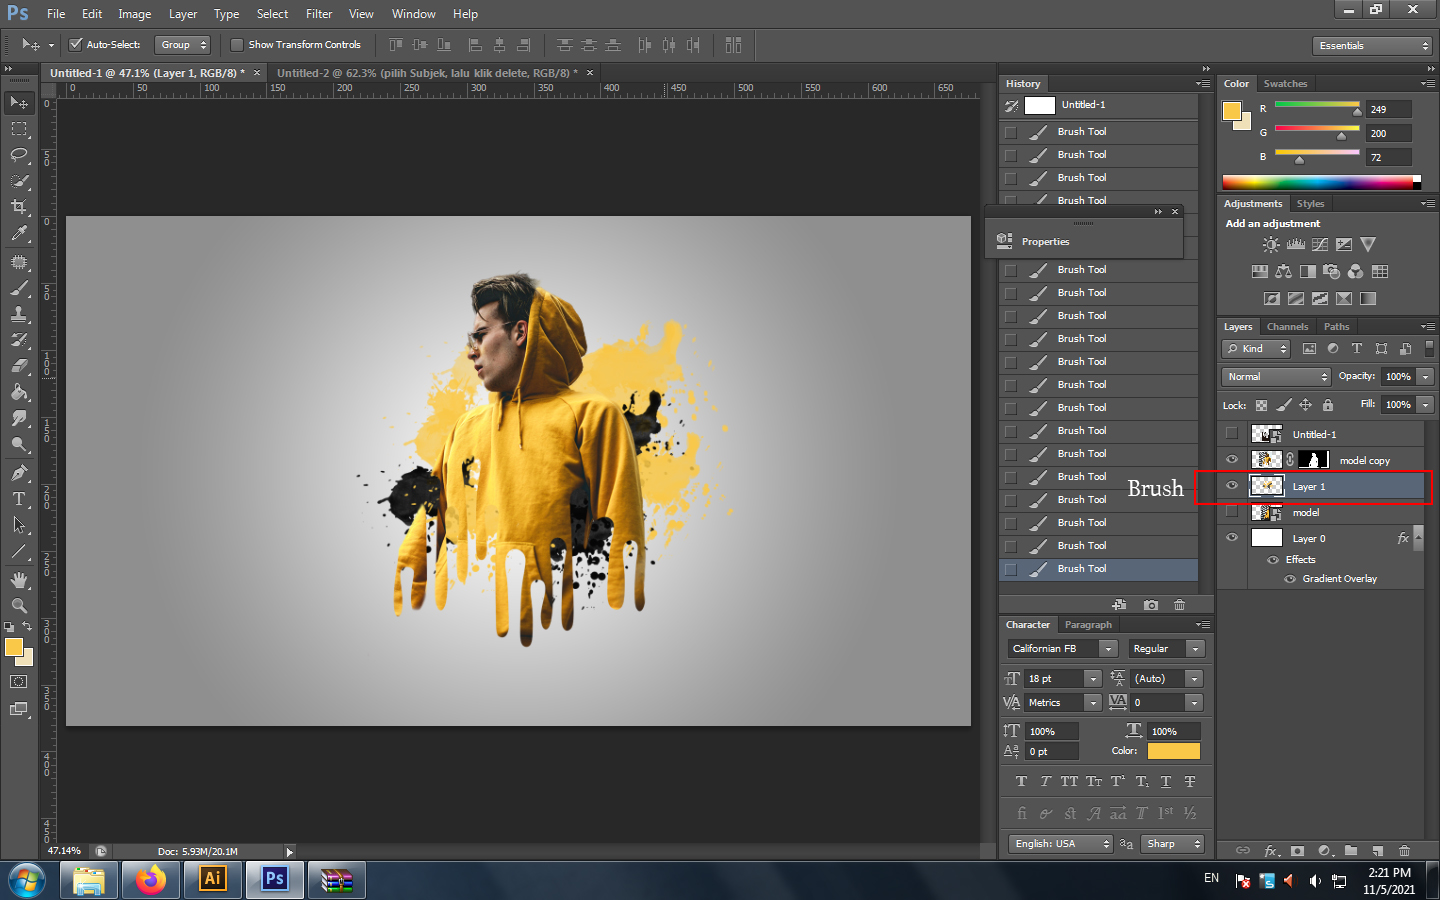Select the Pen tool
Viewport: 1440px width, 900px height.
19,473
